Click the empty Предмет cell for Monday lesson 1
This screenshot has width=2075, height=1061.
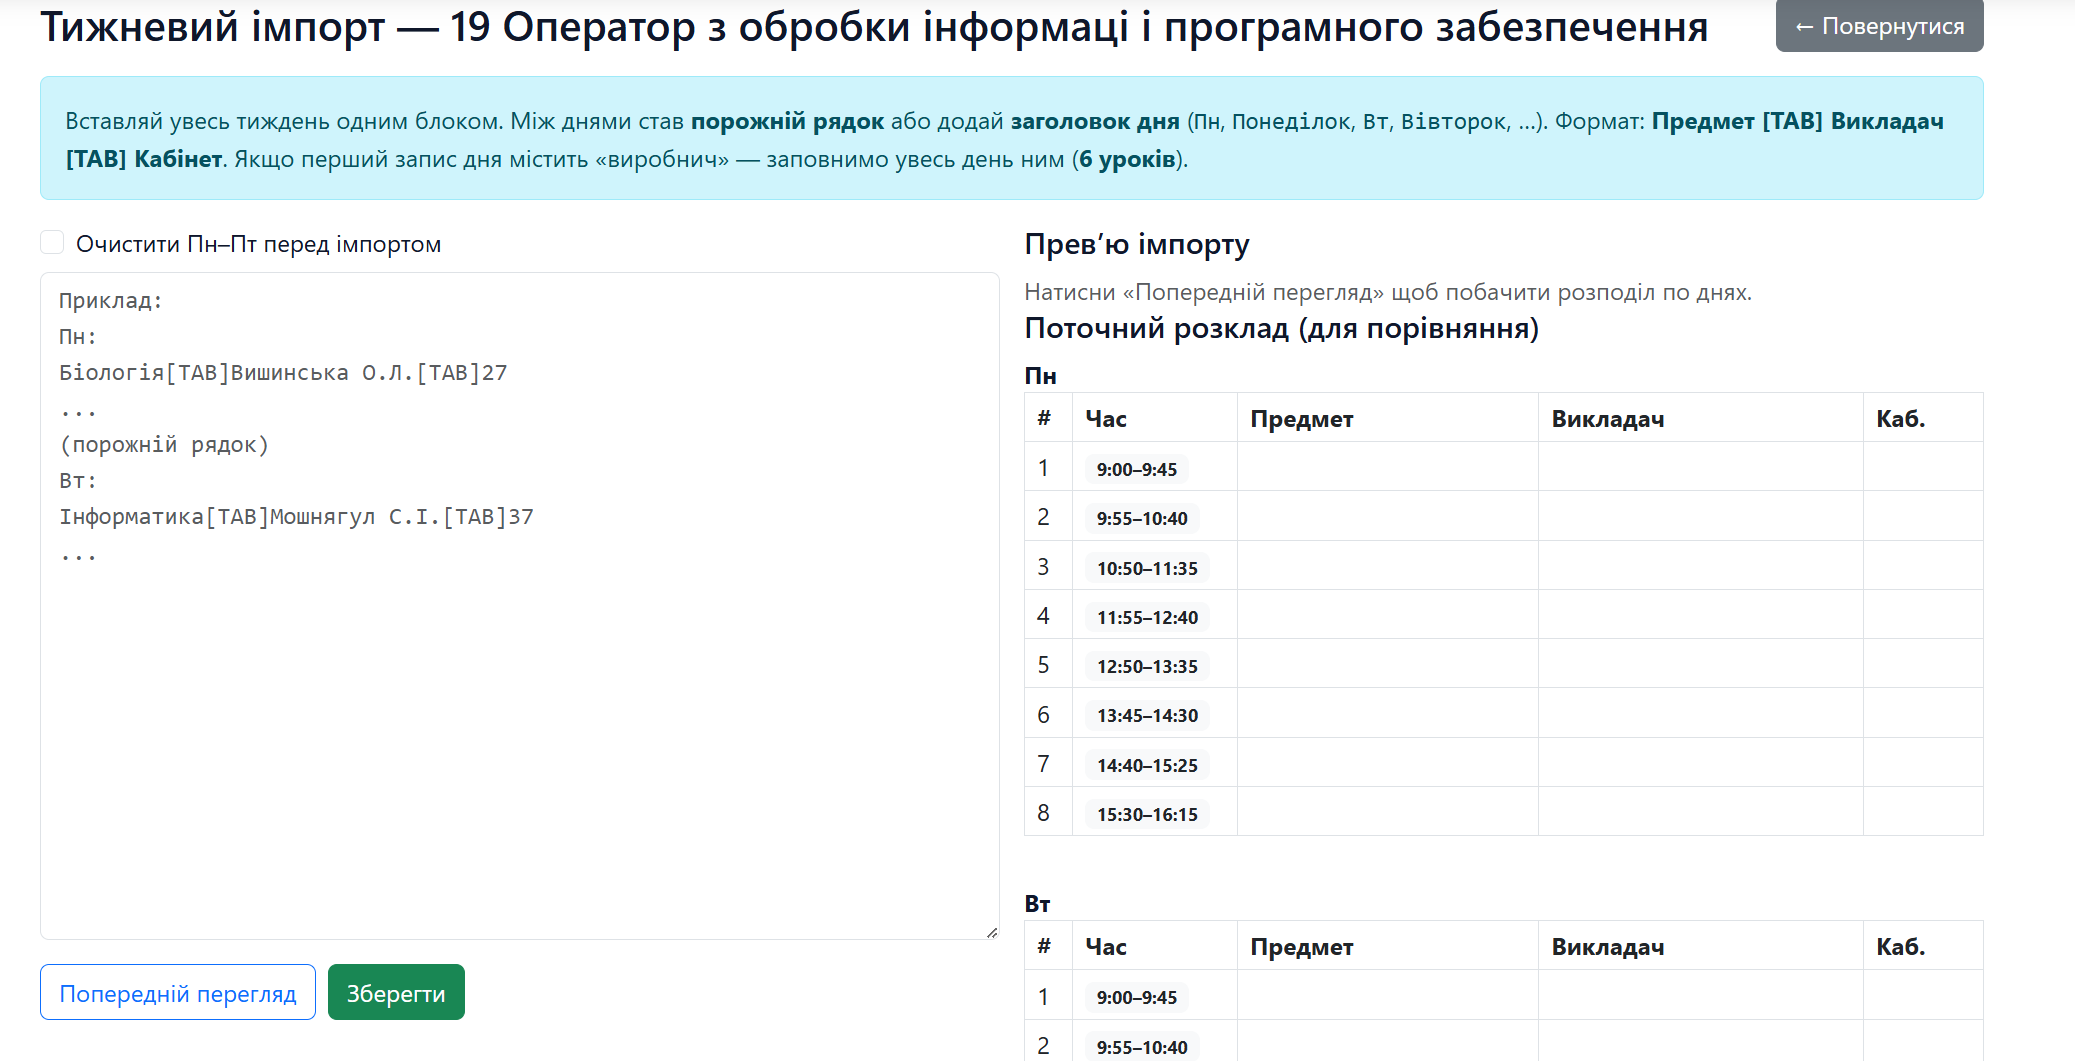pos(1387,467)
